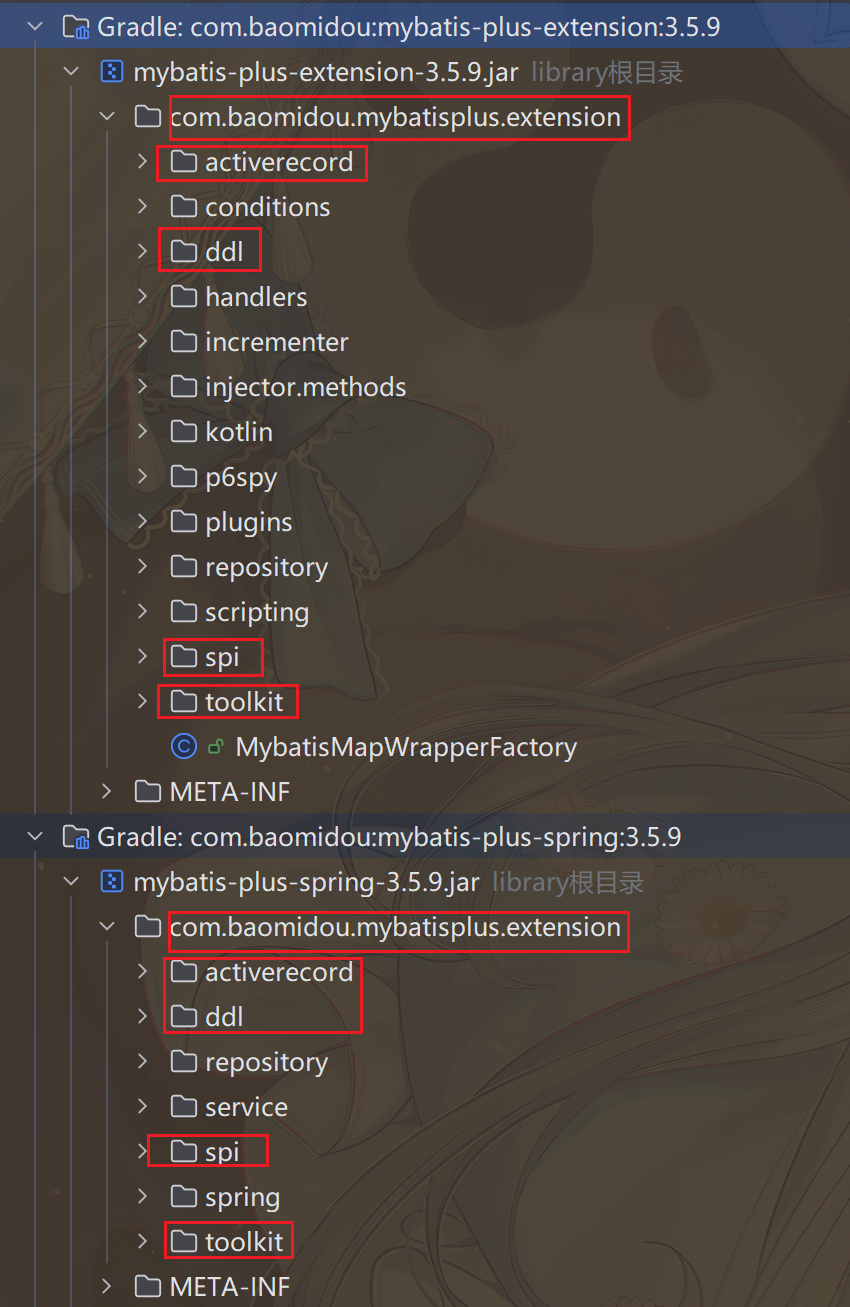
Task: Select repository package in the spring jar
Action: point(266,1062)
